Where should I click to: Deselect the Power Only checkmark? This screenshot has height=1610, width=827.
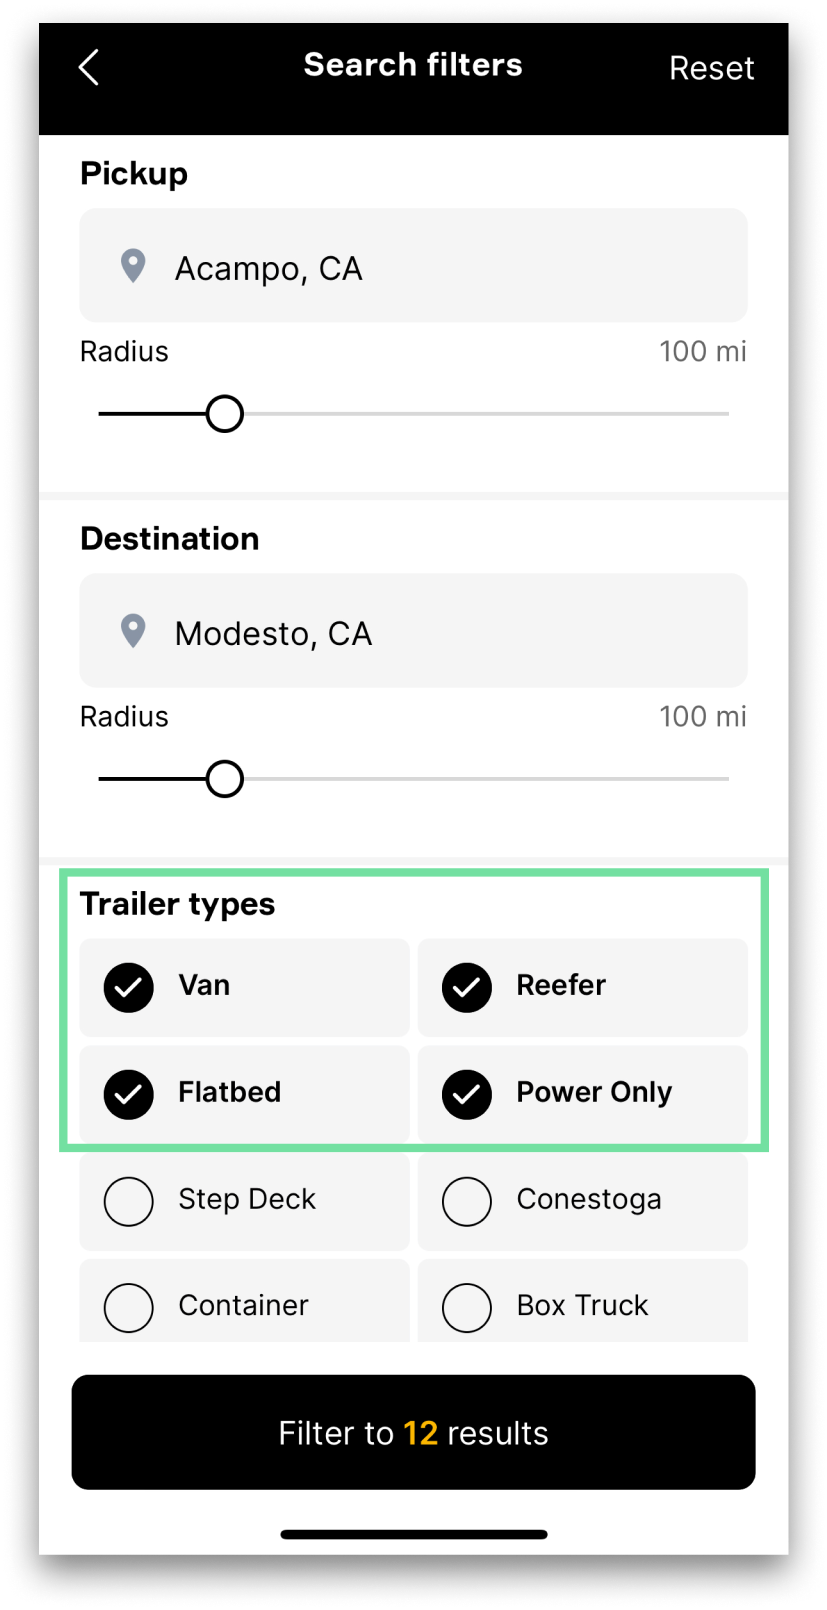point(467,1094)
